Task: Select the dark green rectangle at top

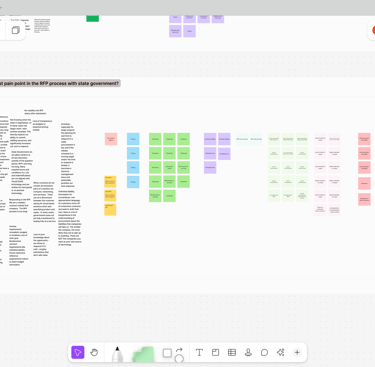Action: pyautogui.click(x=93, y=18)
